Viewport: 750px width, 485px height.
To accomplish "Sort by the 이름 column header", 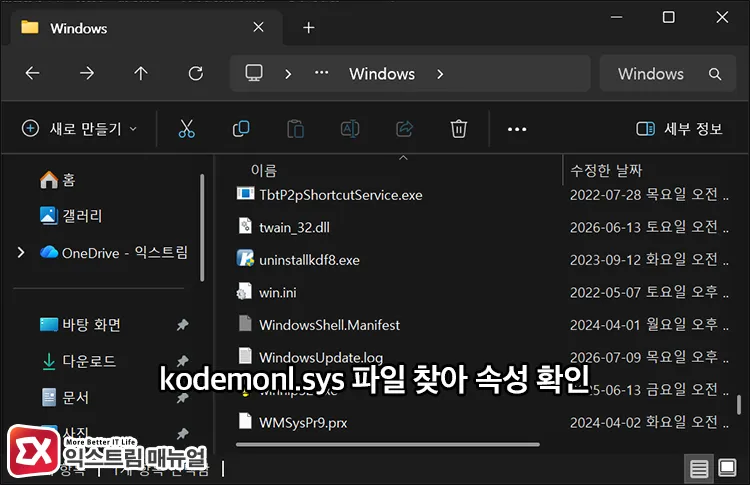I will tap(264, 170).
